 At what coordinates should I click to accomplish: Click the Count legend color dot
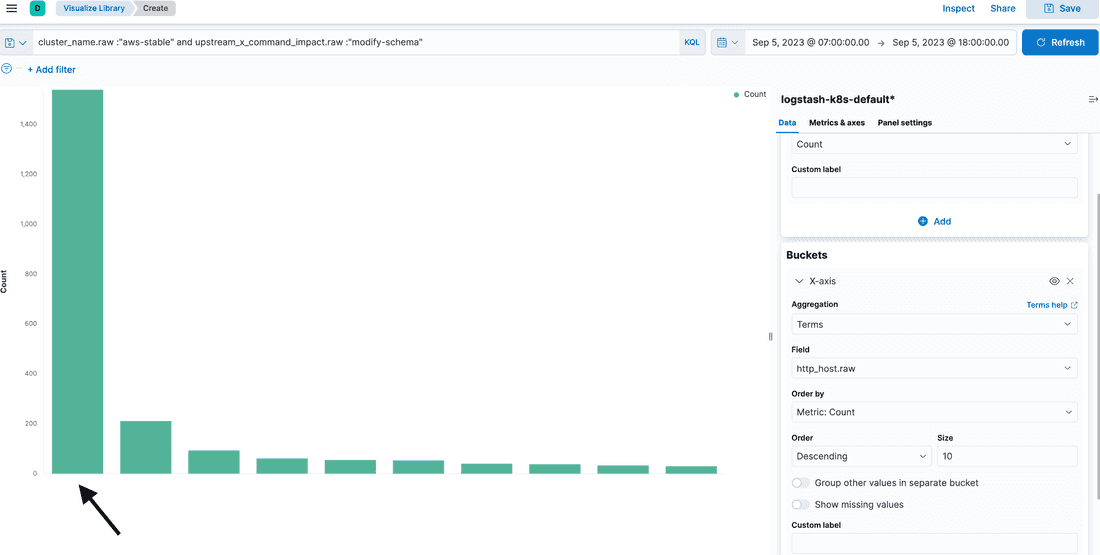(x=737, y=94)
